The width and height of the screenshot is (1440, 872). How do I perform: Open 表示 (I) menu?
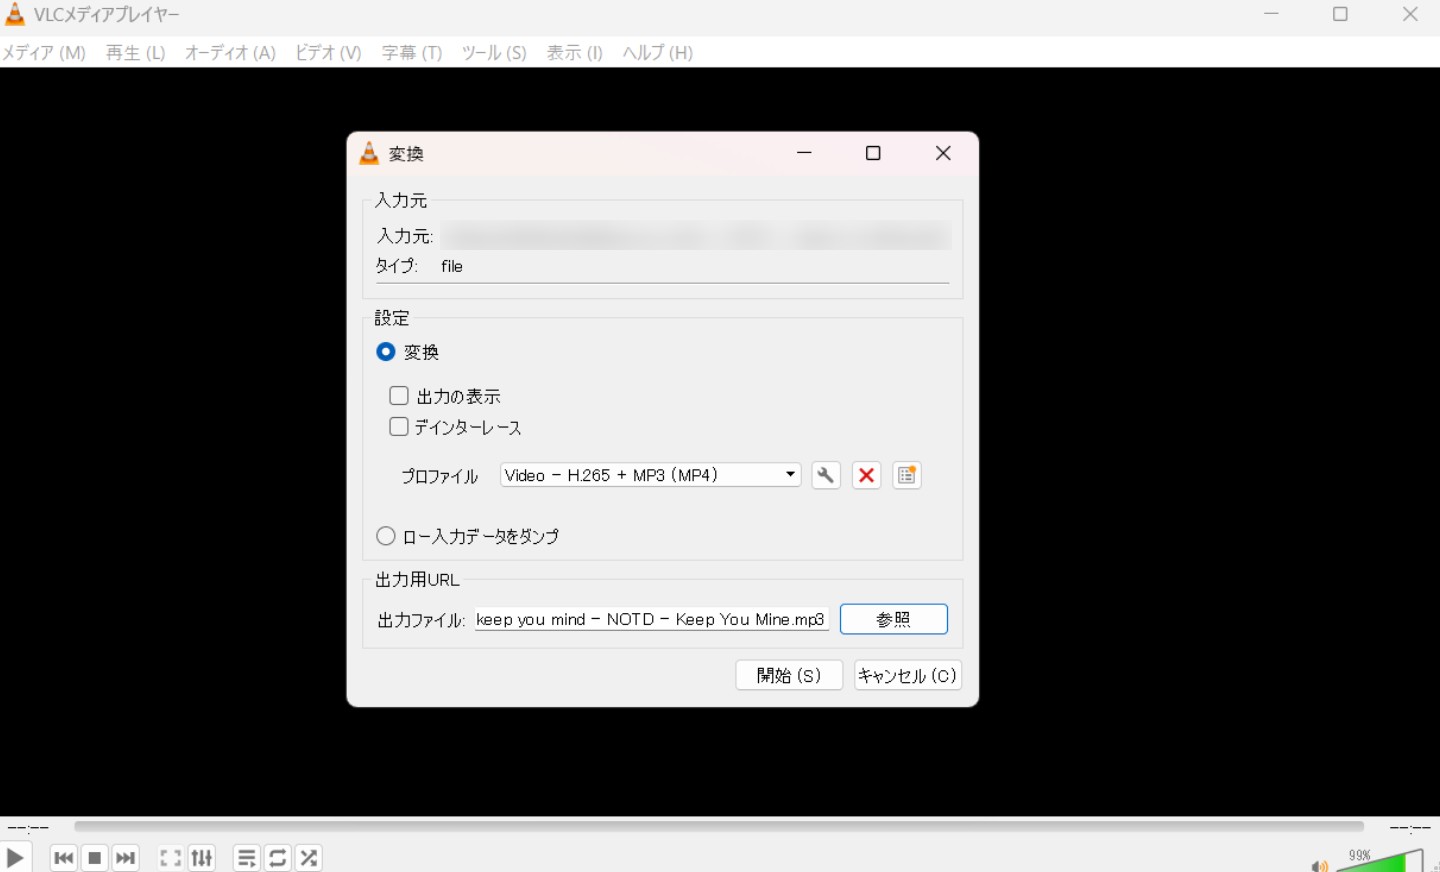[x=574, y=53]
